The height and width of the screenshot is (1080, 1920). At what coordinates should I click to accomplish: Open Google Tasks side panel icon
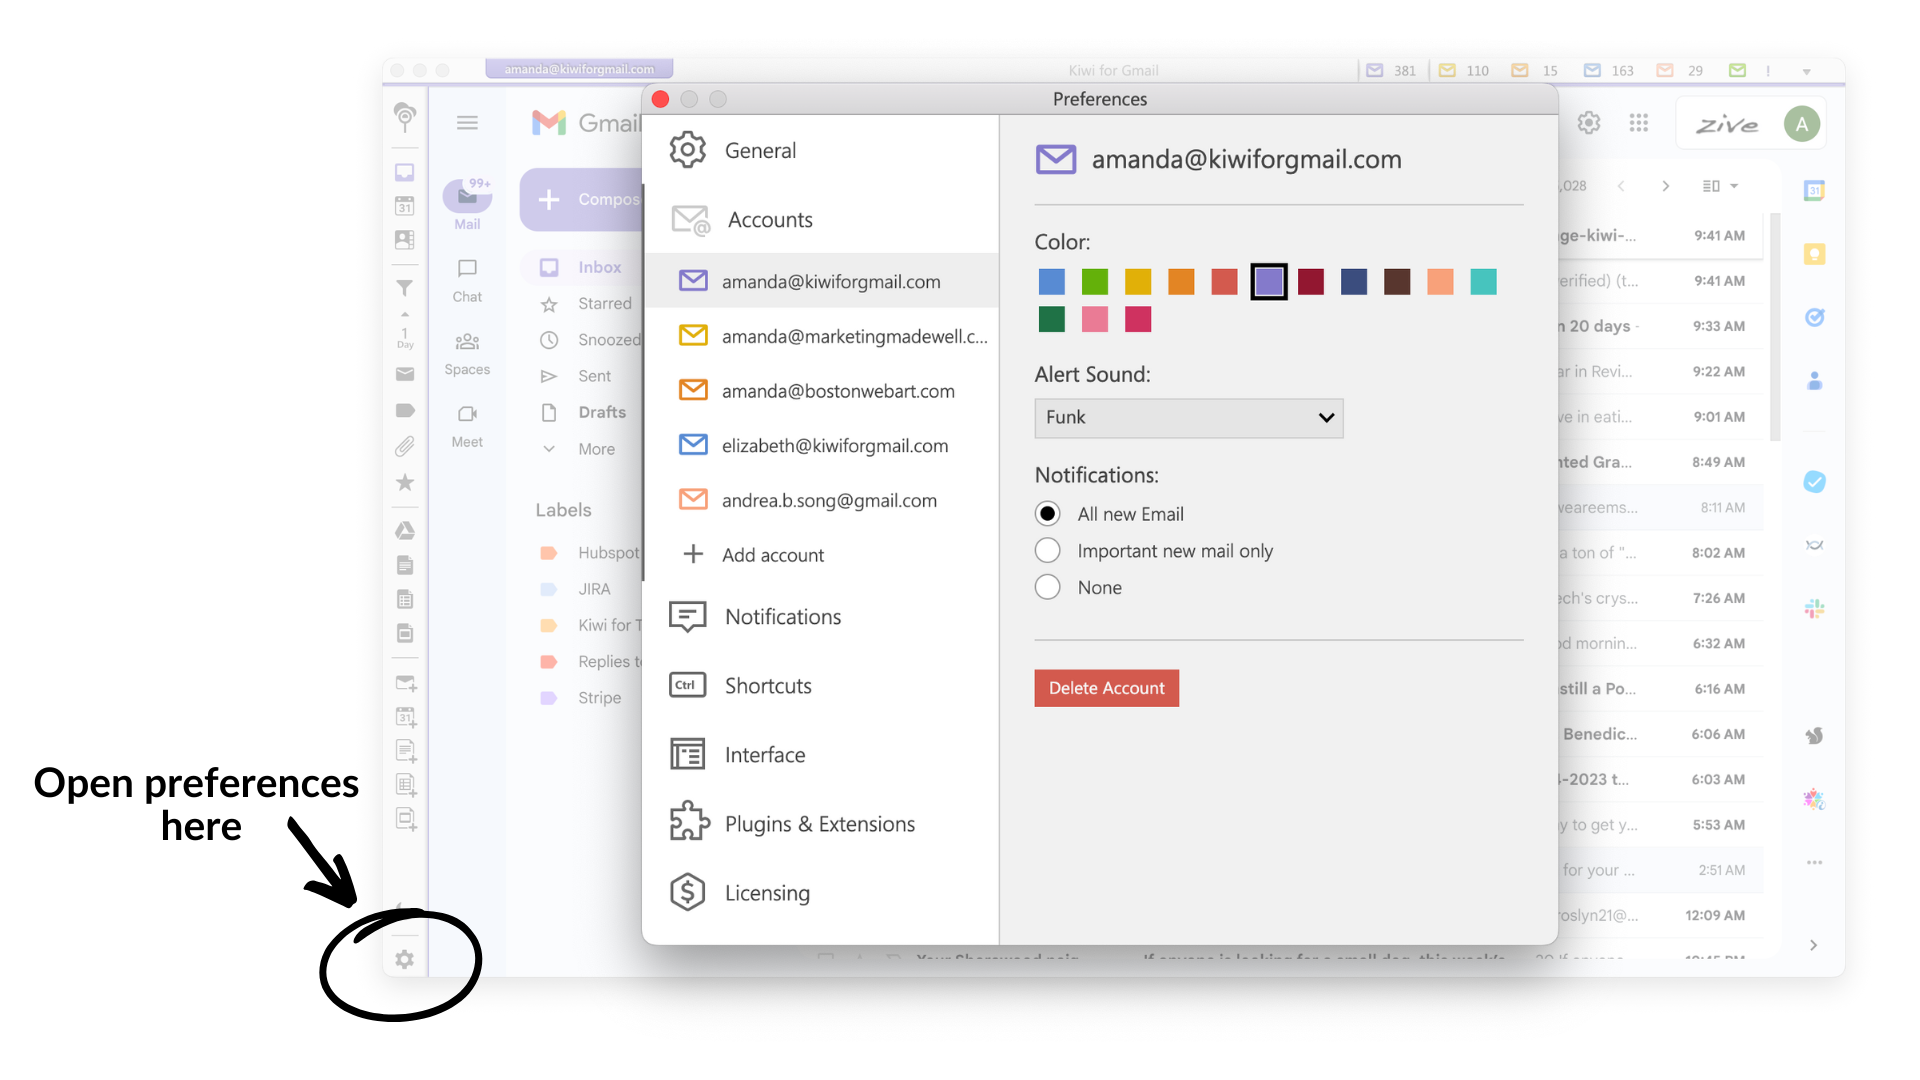coord(1814,317)
